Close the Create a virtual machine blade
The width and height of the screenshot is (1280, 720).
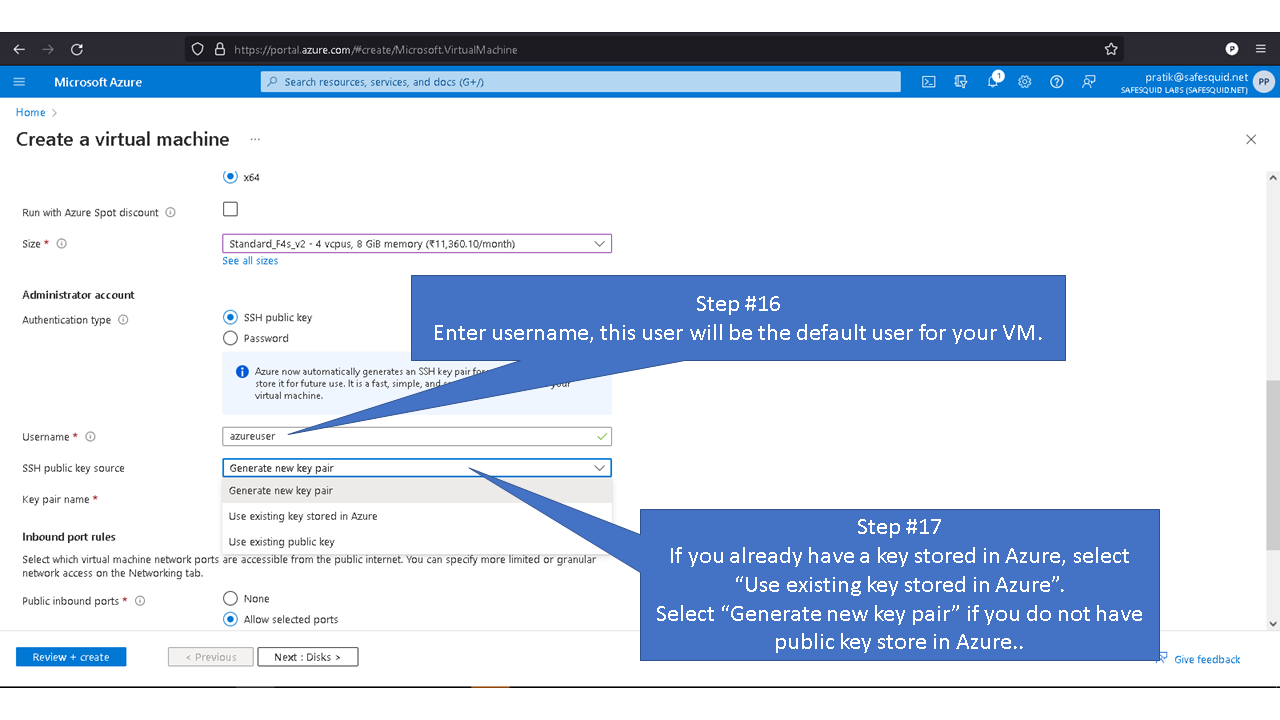tap(1251, 139)
